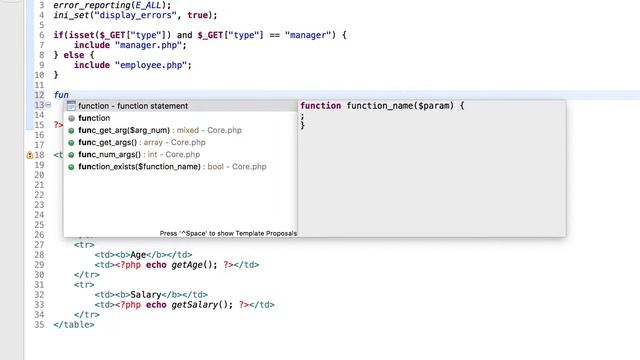Select 'function - function statement' template proposal

(x=181, y=106)
